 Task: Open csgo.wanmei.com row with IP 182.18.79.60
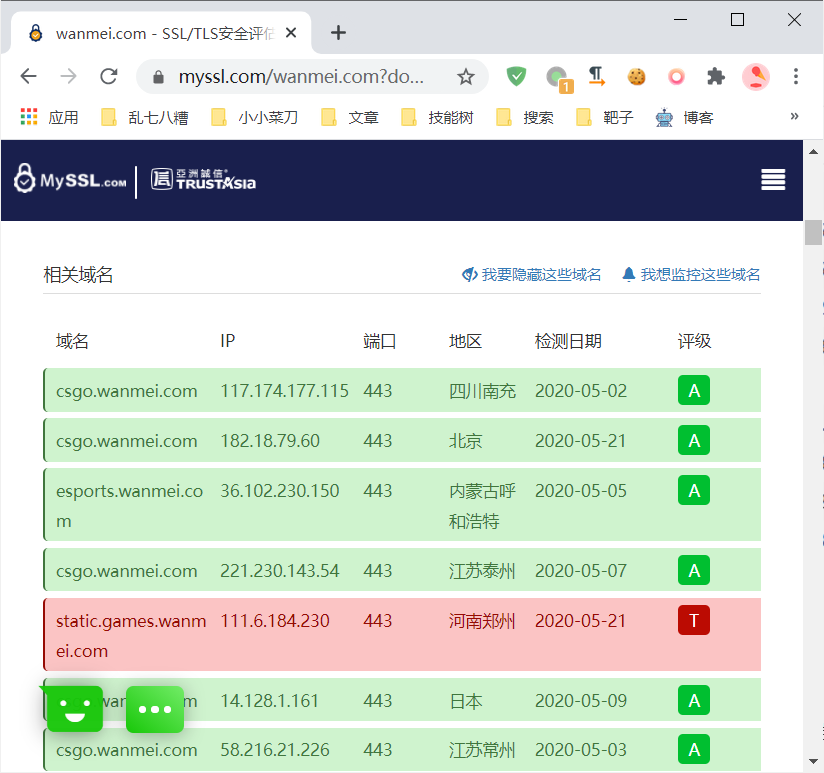click(x=402, y=440)
